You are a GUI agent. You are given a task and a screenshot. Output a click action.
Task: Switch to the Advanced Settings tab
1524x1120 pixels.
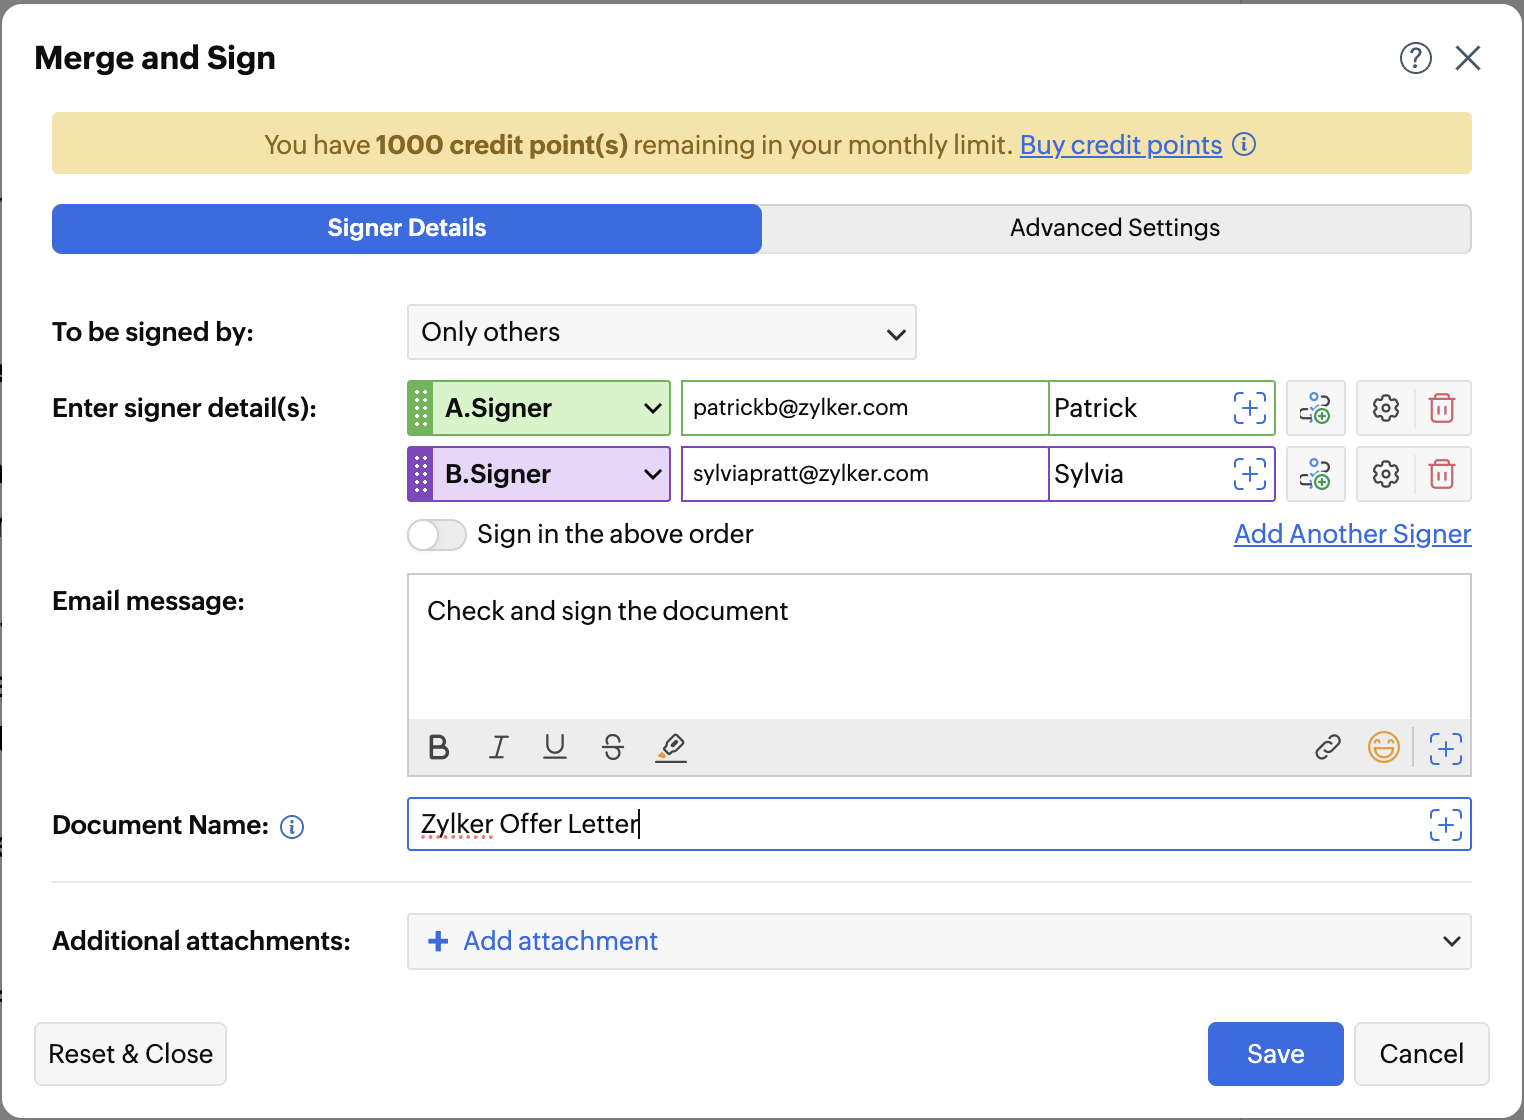click(x=1115, y=229)
